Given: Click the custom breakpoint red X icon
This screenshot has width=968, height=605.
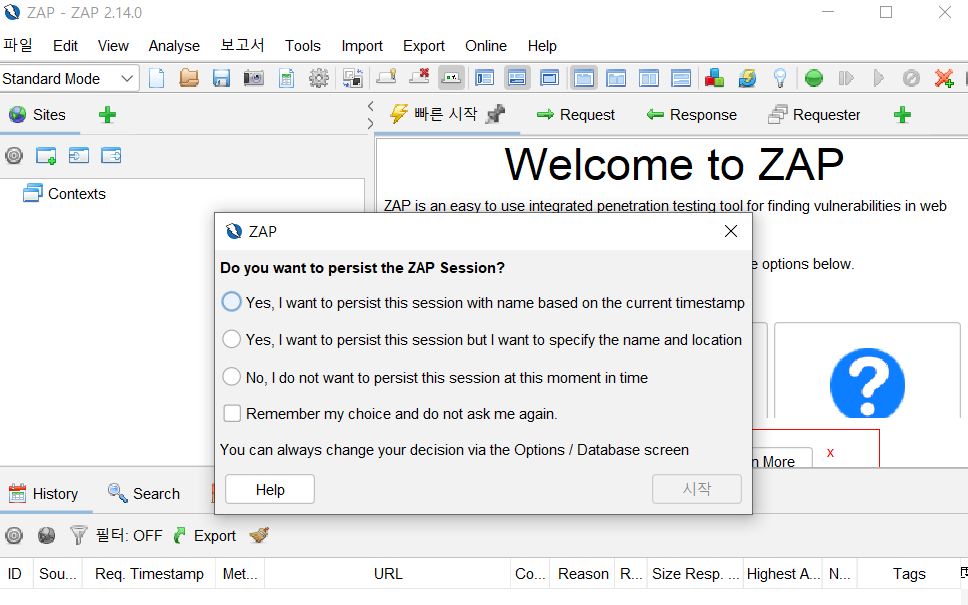Looking at the screenshot, I should 944,78.
